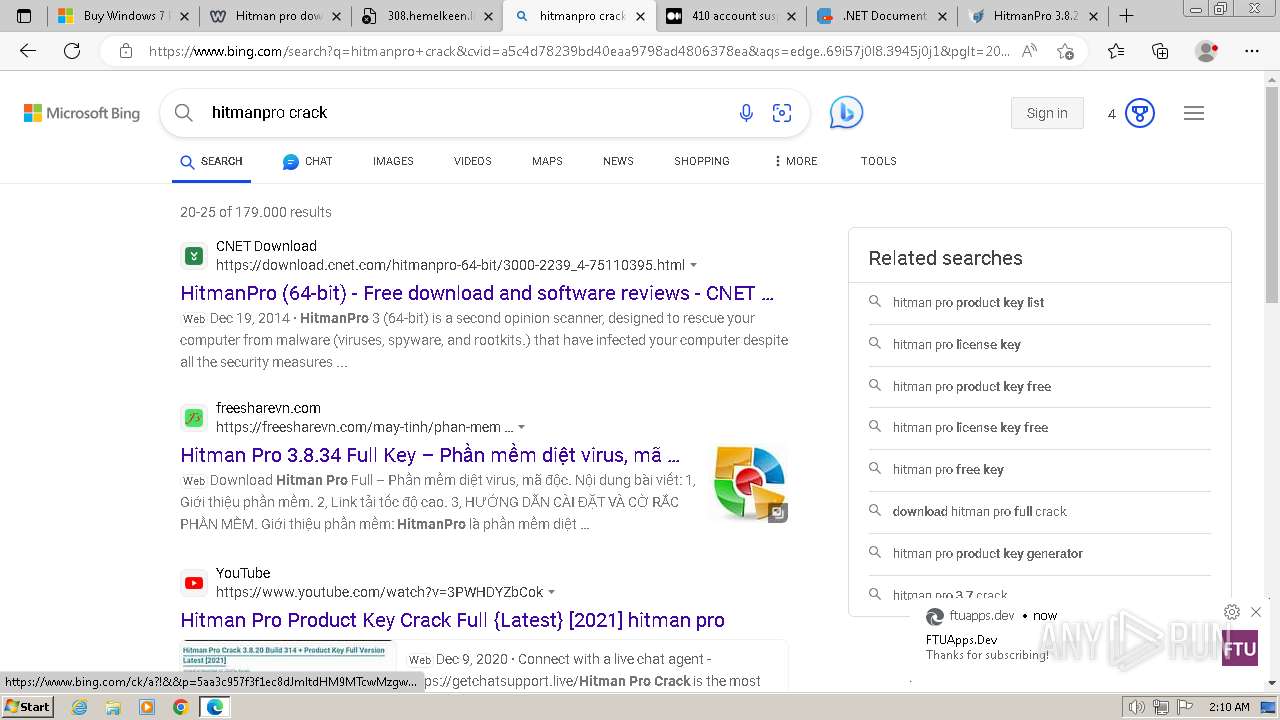The image size is (1280, 720).
Task: Start voice search with microphone icon
Action: [746, 113]
